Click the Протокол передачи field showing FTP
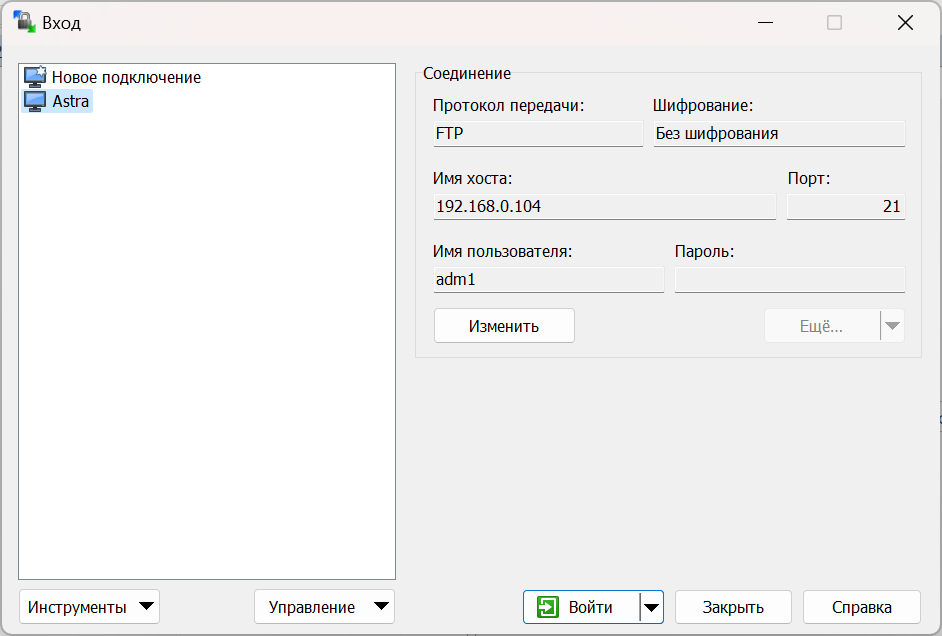The width and height of the screenshot is (942, 636). coord(538,133)
